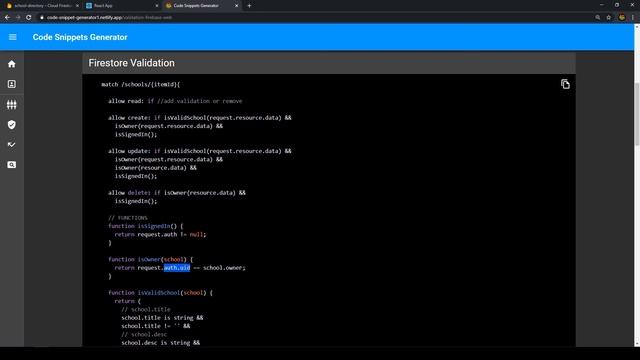Click '// school.title' comment
The height and width of the screenshot is (360, 640).
[x=146, y=309]
